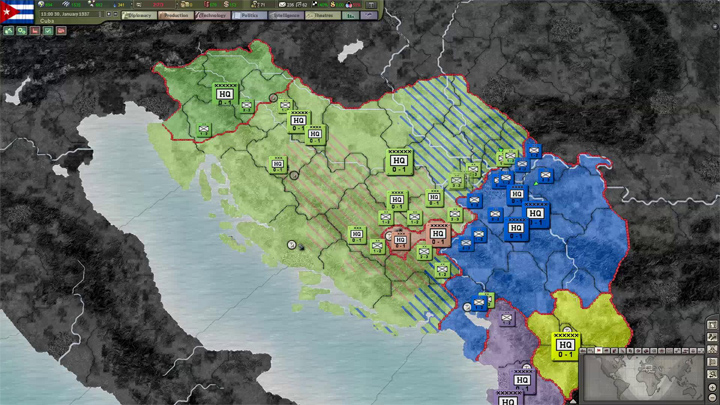
Task: Click the money dollar sign icon
Action: (x=226, y=4)
